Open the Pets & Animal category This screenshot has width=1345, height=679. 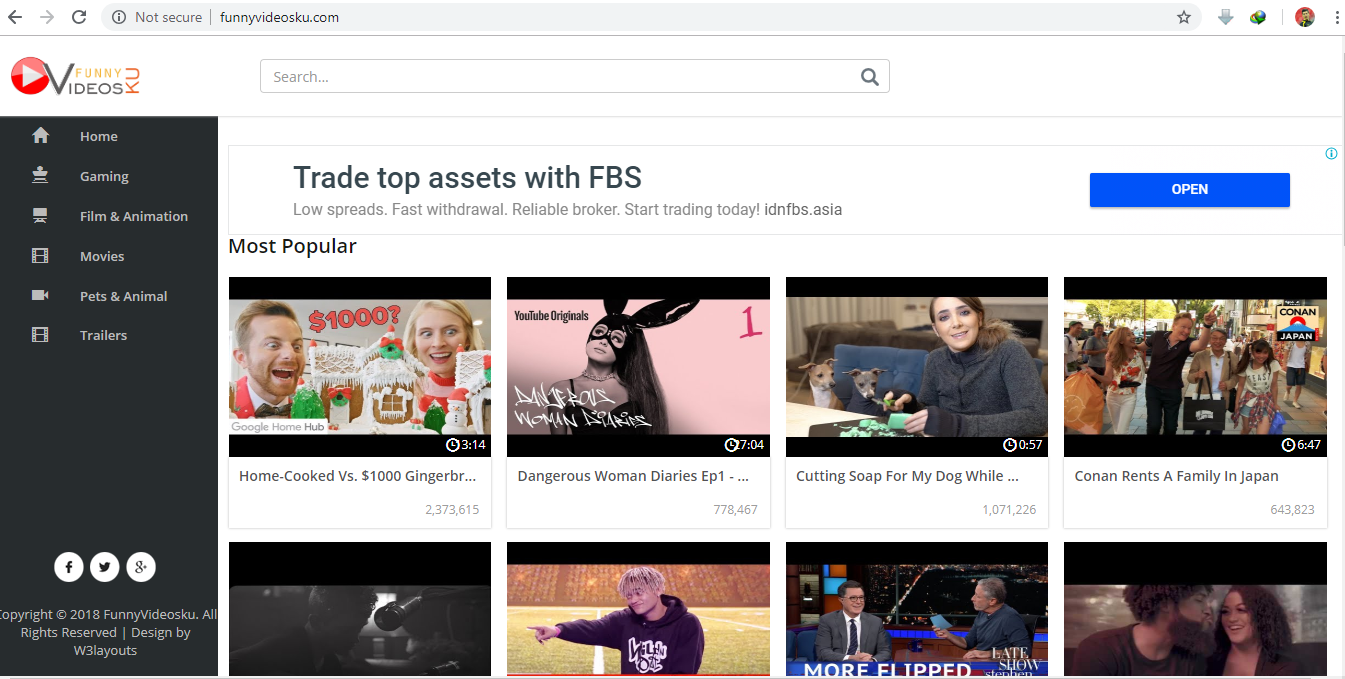coord(124,296)
